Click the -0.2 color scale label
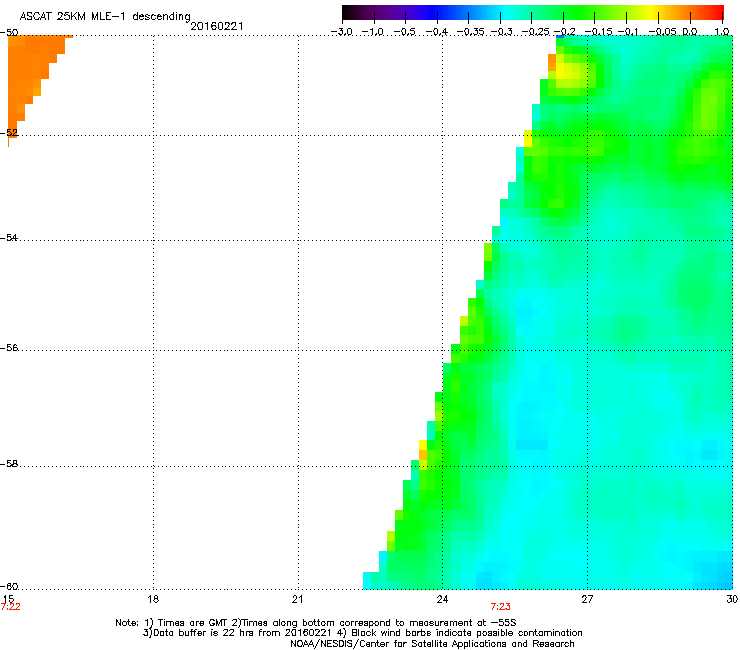The height and width of the screenshot is (650, 740). (564, 32)
